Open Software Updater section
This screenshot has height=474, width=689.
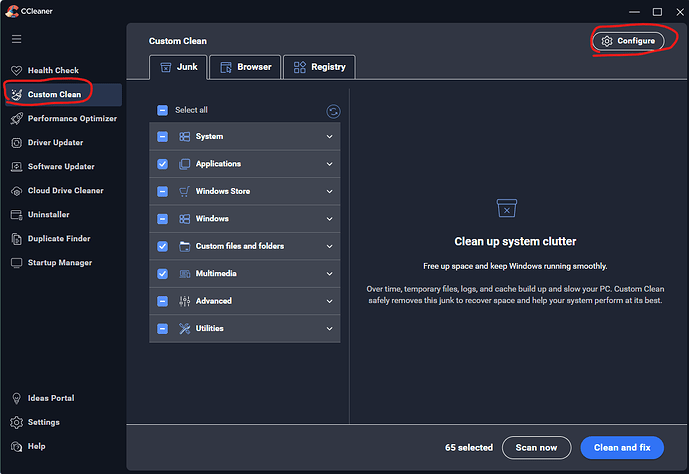[60, 166]
